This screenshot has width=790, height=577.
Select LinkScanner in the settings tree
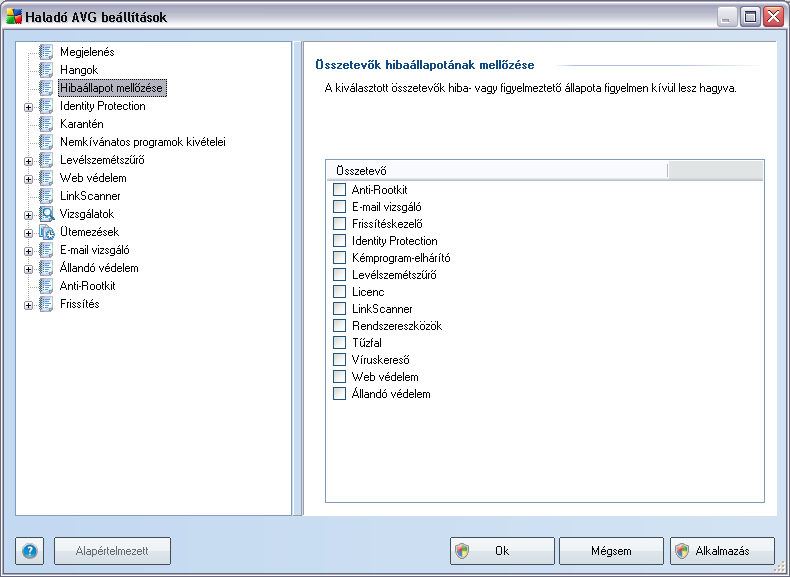coord(90,196)
